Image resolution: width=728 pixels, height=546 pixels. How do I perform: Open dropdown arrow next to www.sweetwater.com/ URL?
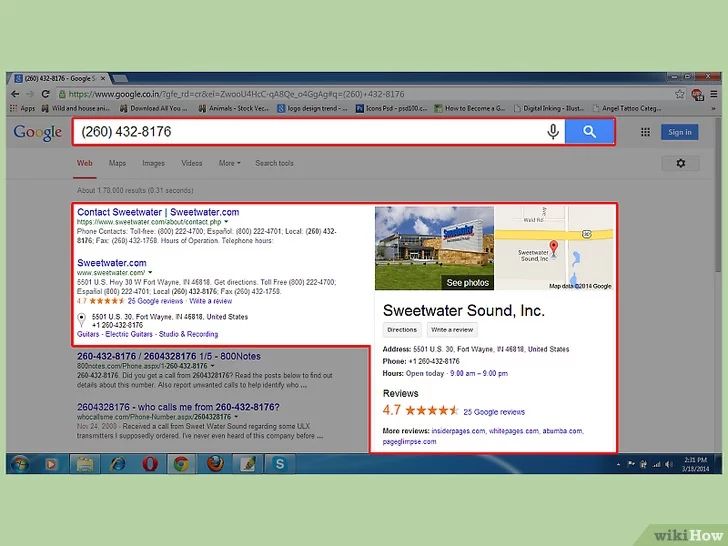pos(150,273)
